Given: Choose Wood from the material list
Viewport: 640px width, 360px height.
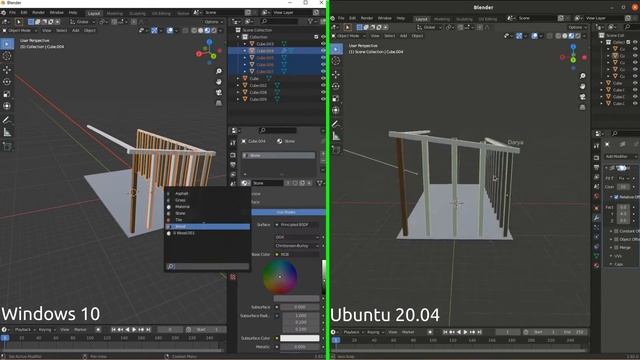Looking at the screenshot, I should pyautogui.click(x=208, y=227).
